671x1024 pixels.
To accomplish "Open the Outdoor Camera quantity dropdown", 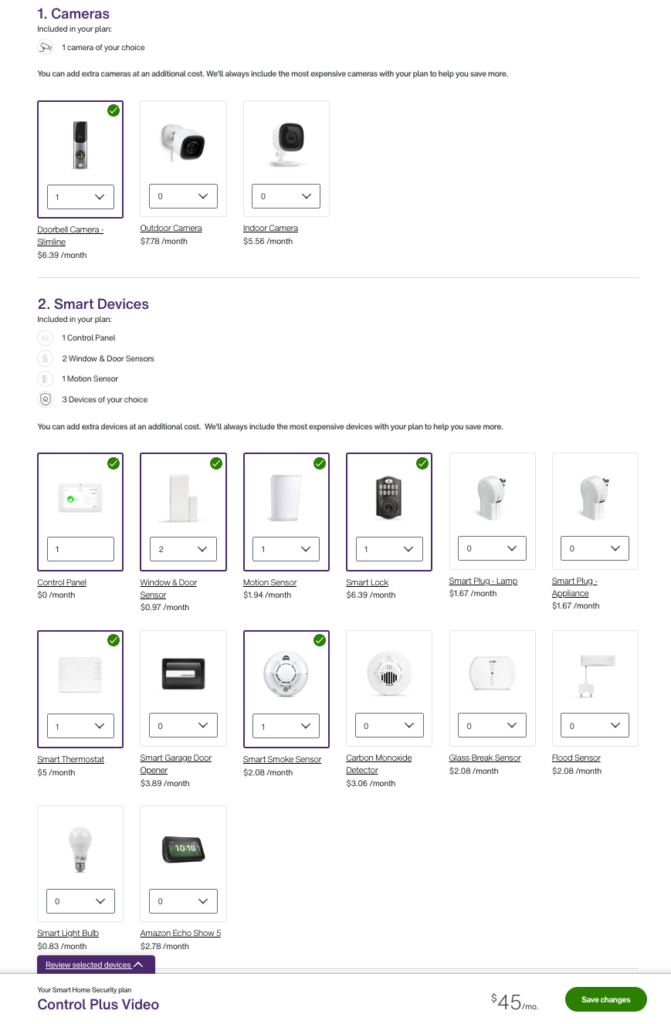I will [x=183, y=196].
